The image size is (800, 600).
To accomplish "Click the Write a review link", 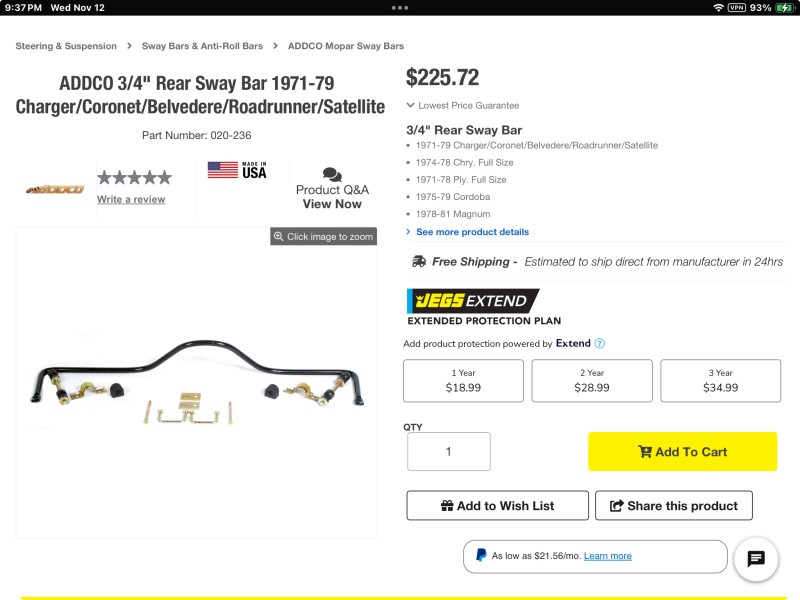I will pos(131,199).
